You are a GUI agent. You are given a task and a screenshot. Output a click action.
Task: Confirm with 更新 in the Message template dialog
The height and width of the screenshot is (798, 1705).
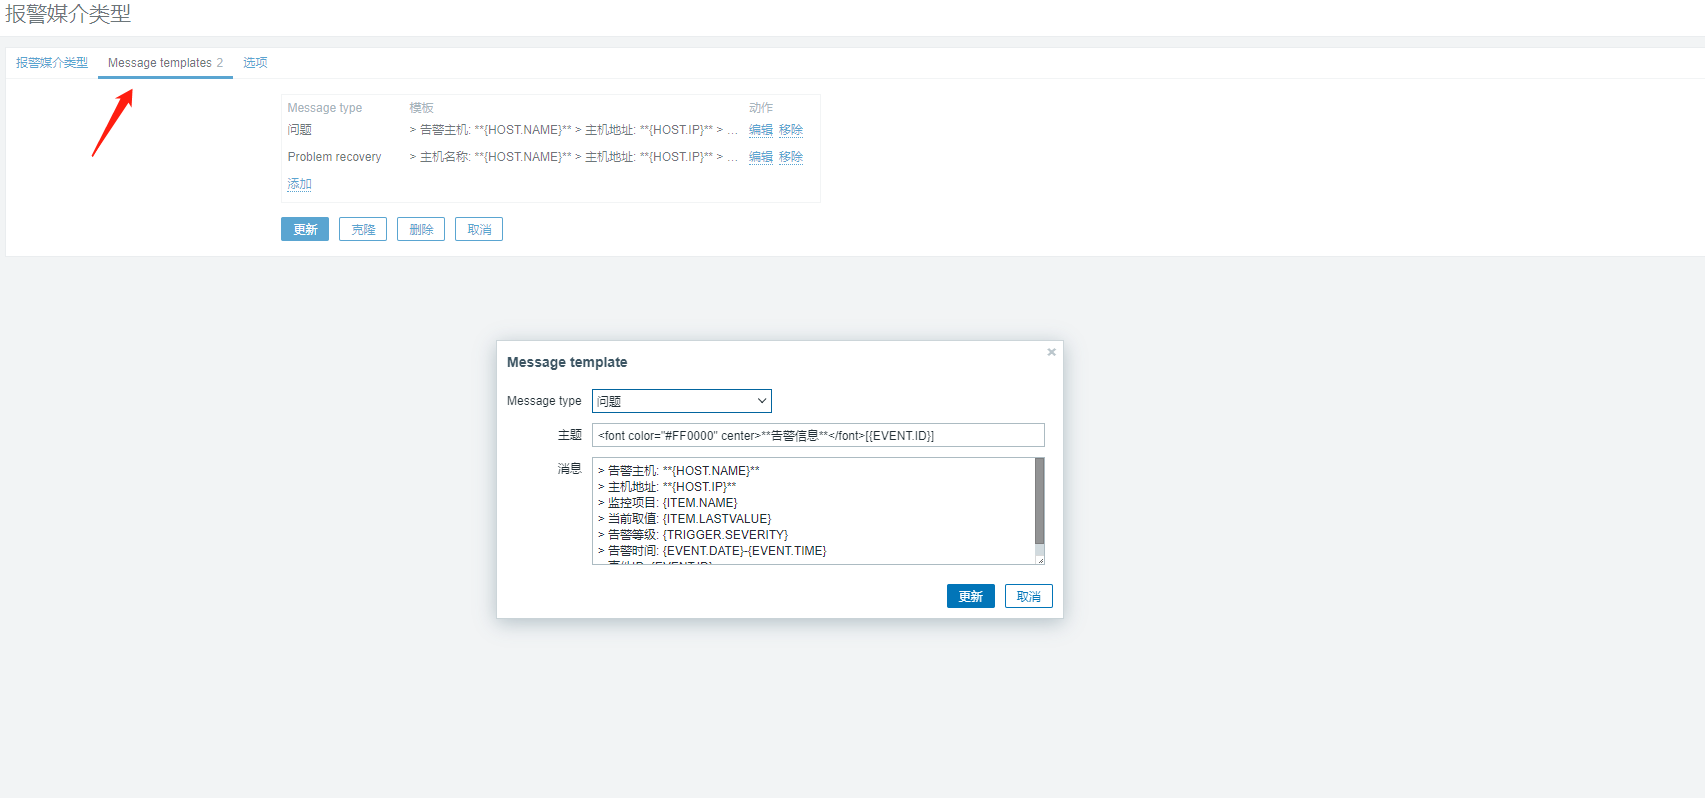click(970, 596)
